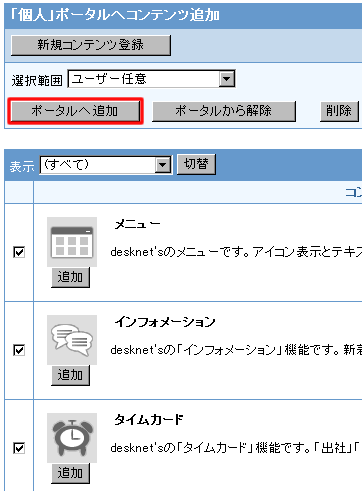Click the メニュー content icon
This screenshot has height=491, width=362.
(x=72, y=242)
